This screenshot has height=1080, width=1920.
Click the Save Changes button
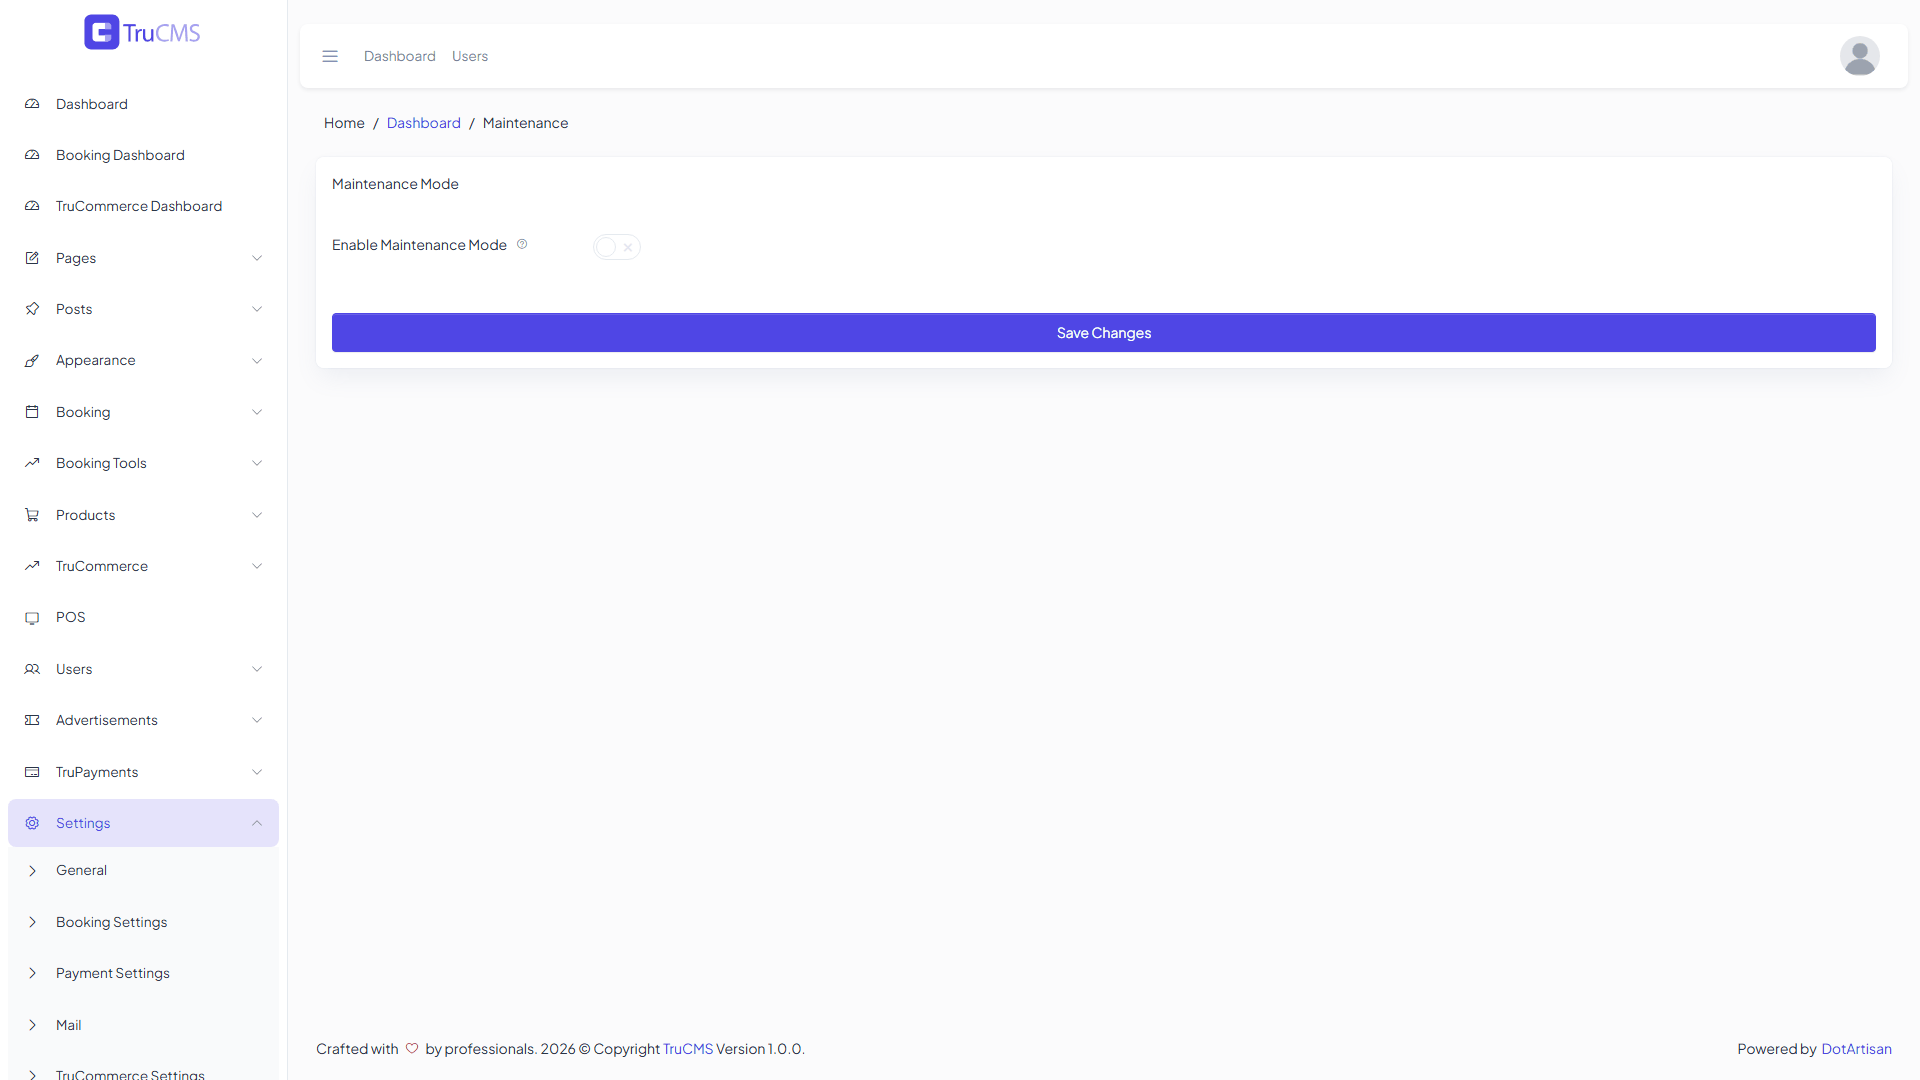1103,333
